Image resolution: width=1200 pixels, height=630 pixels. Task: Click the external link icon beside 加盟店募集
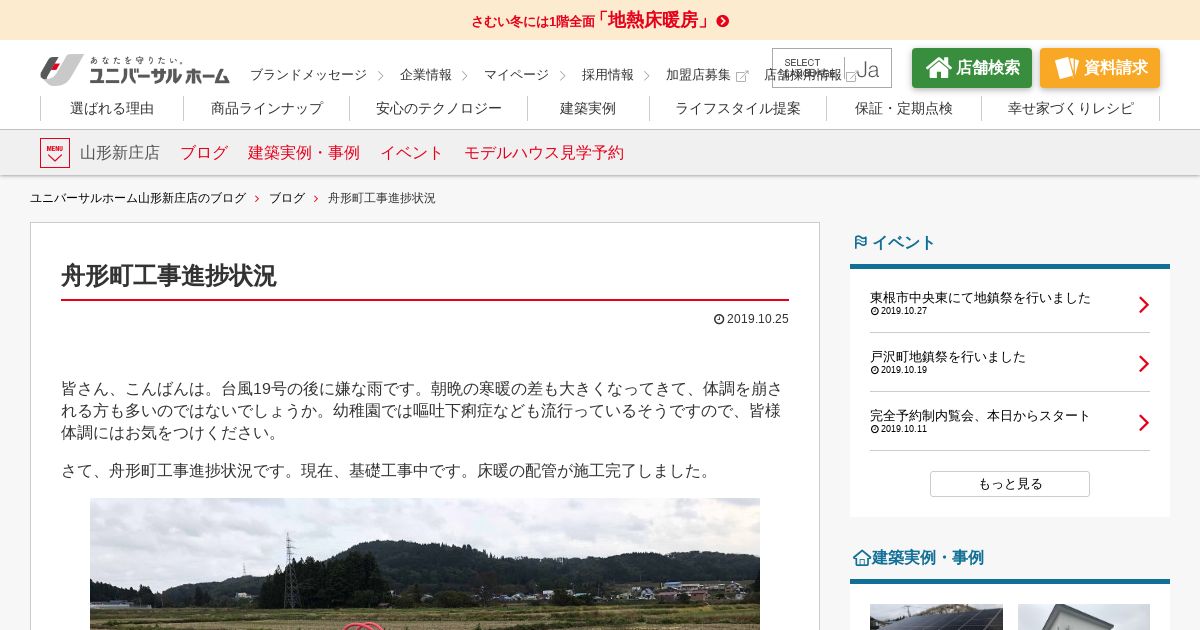point(742,76)
